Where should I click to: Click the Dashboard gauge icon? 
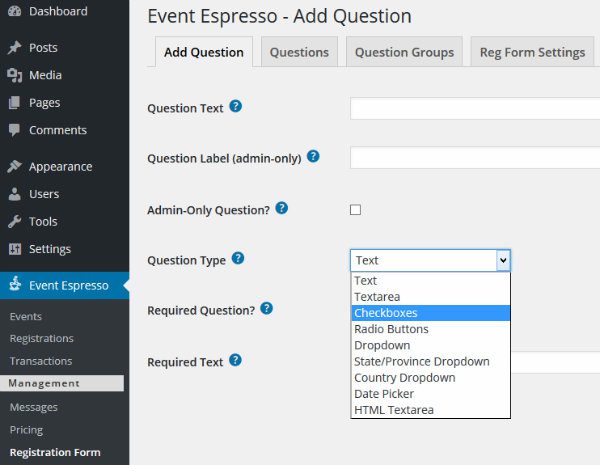15,11
